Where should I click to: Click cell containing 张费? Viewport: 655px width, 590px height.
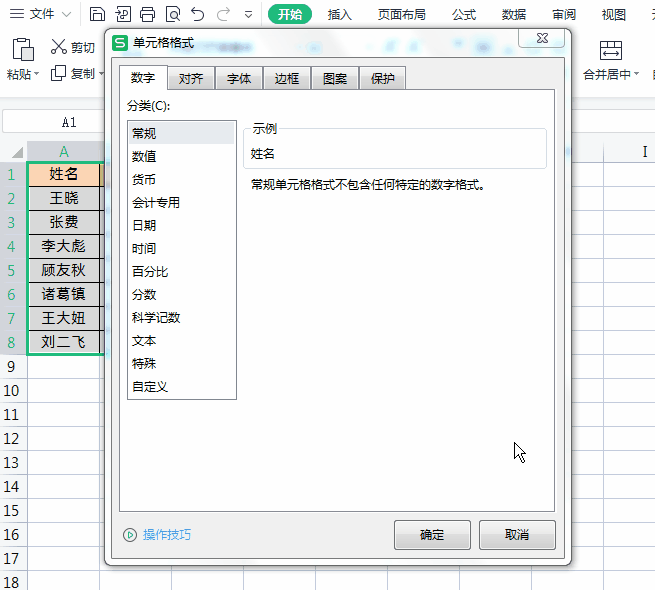[x=63, y=222]
